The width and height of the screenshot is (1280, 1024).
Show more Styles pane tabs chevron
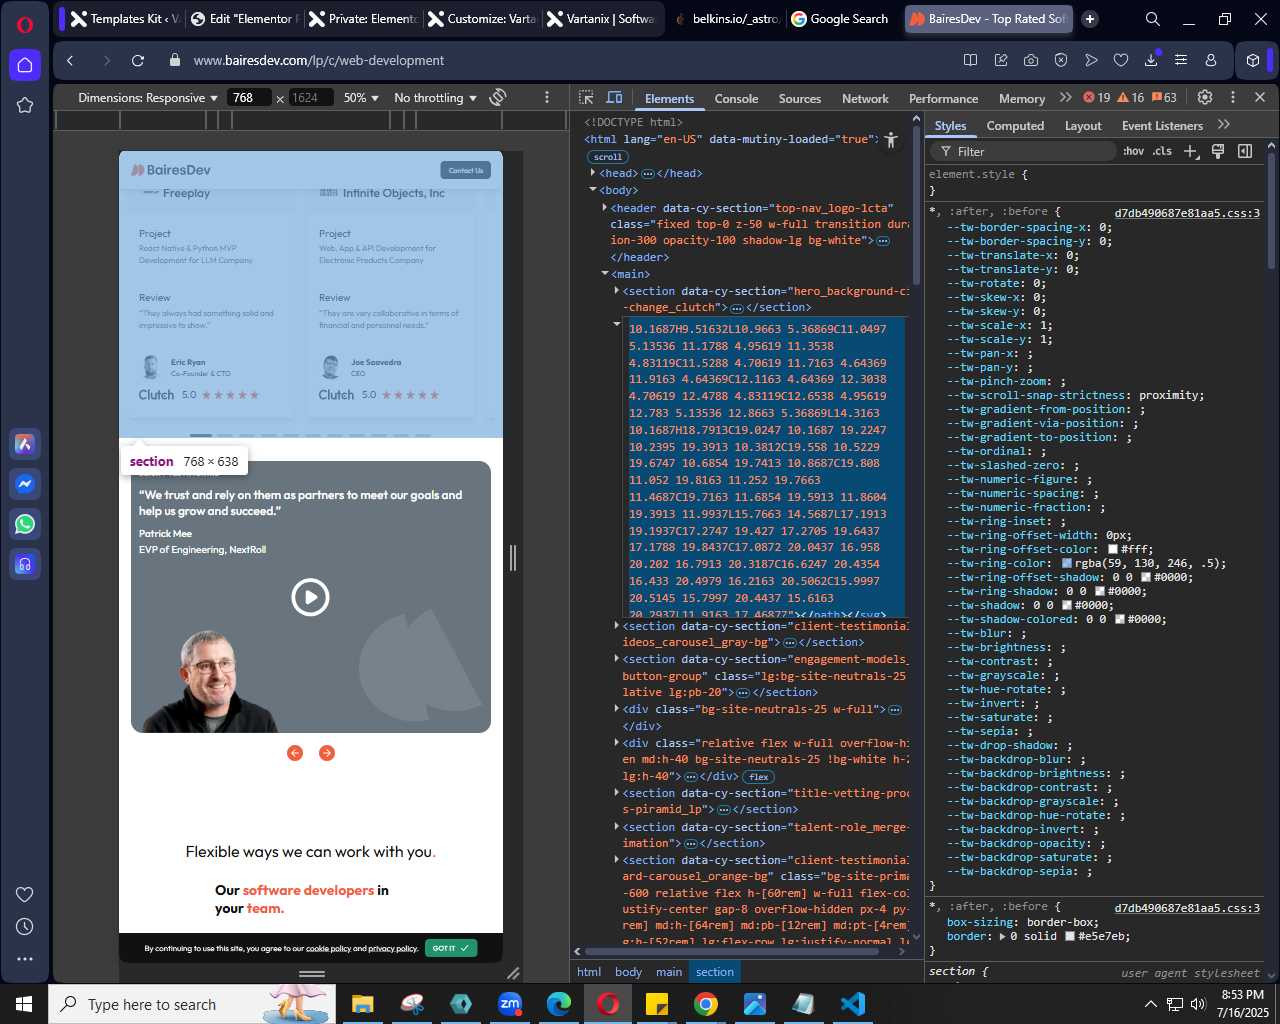pyautogui.click(x=1224, y=125)
